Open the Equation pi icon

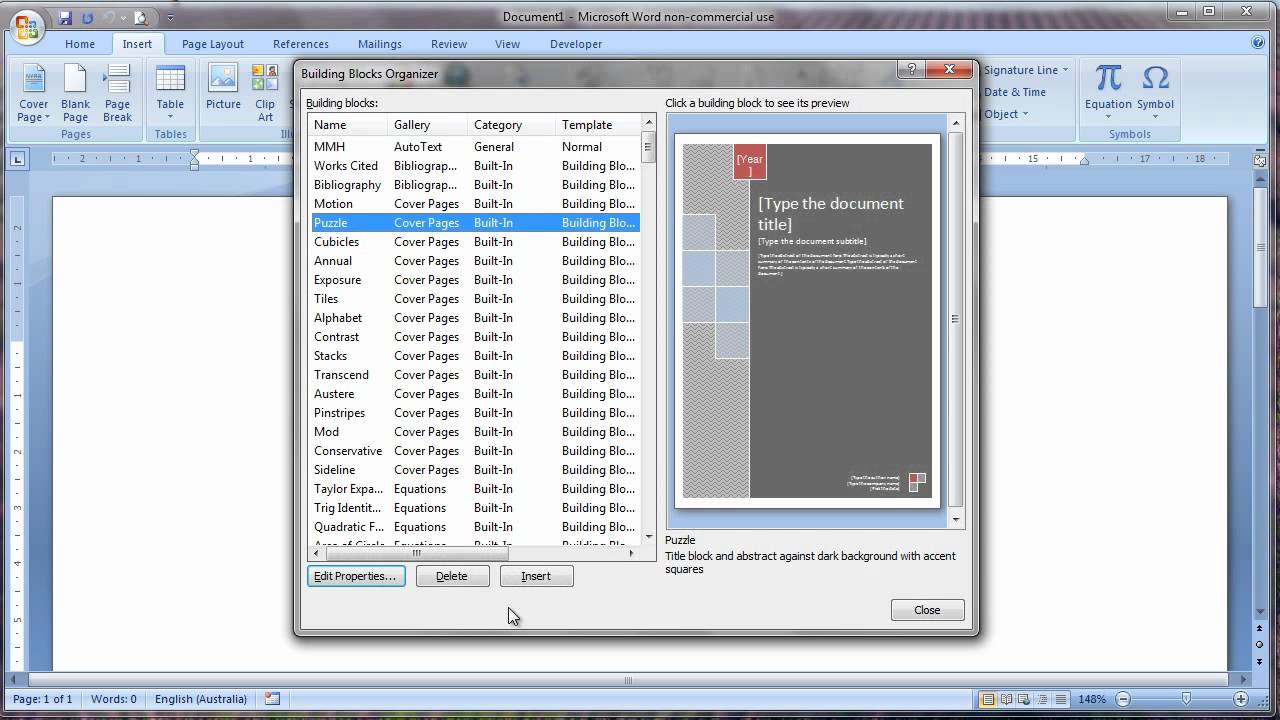click(1108, 94)
